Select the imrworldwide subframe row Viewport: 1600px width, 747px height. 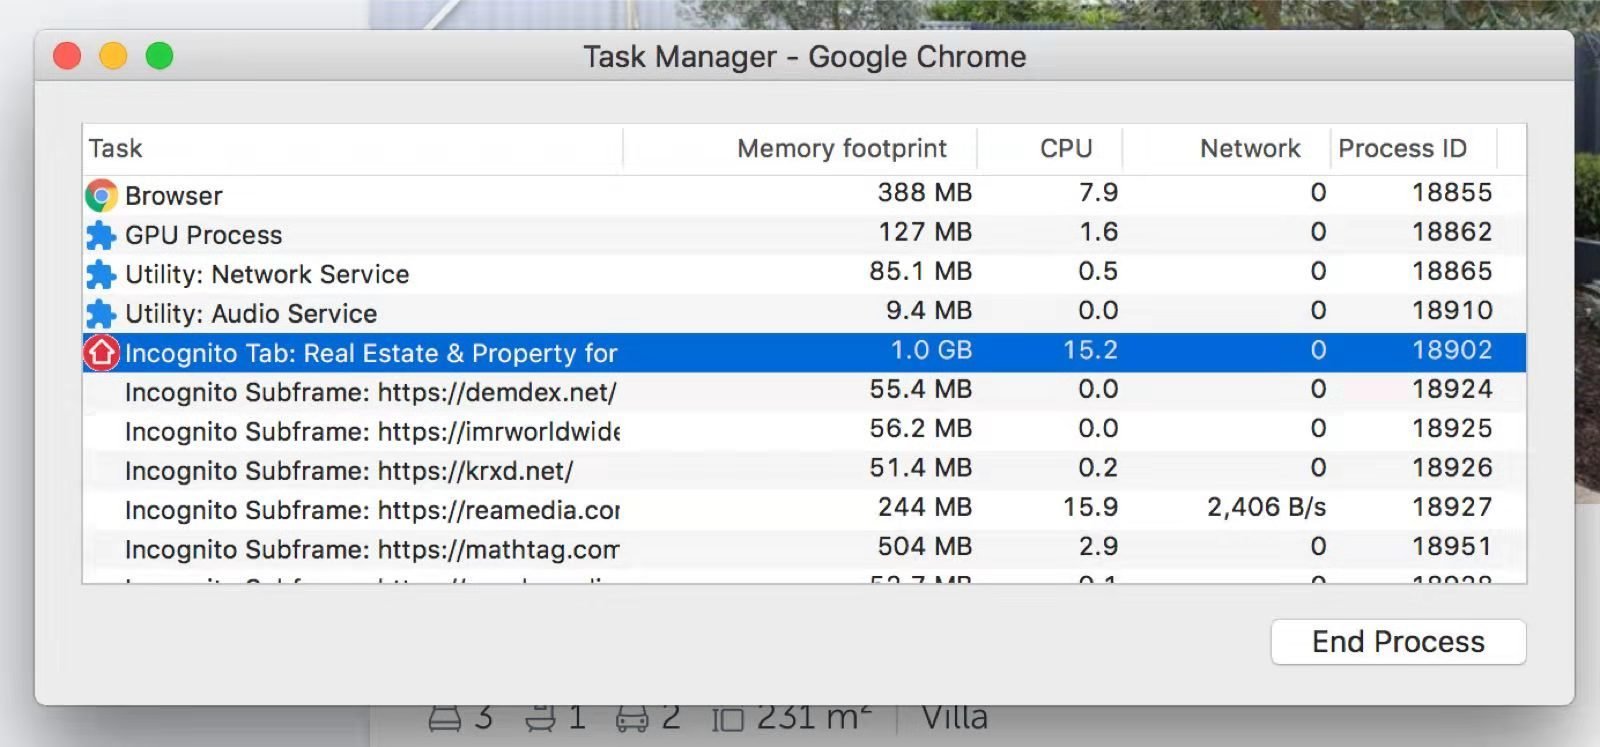coord(804,431)
